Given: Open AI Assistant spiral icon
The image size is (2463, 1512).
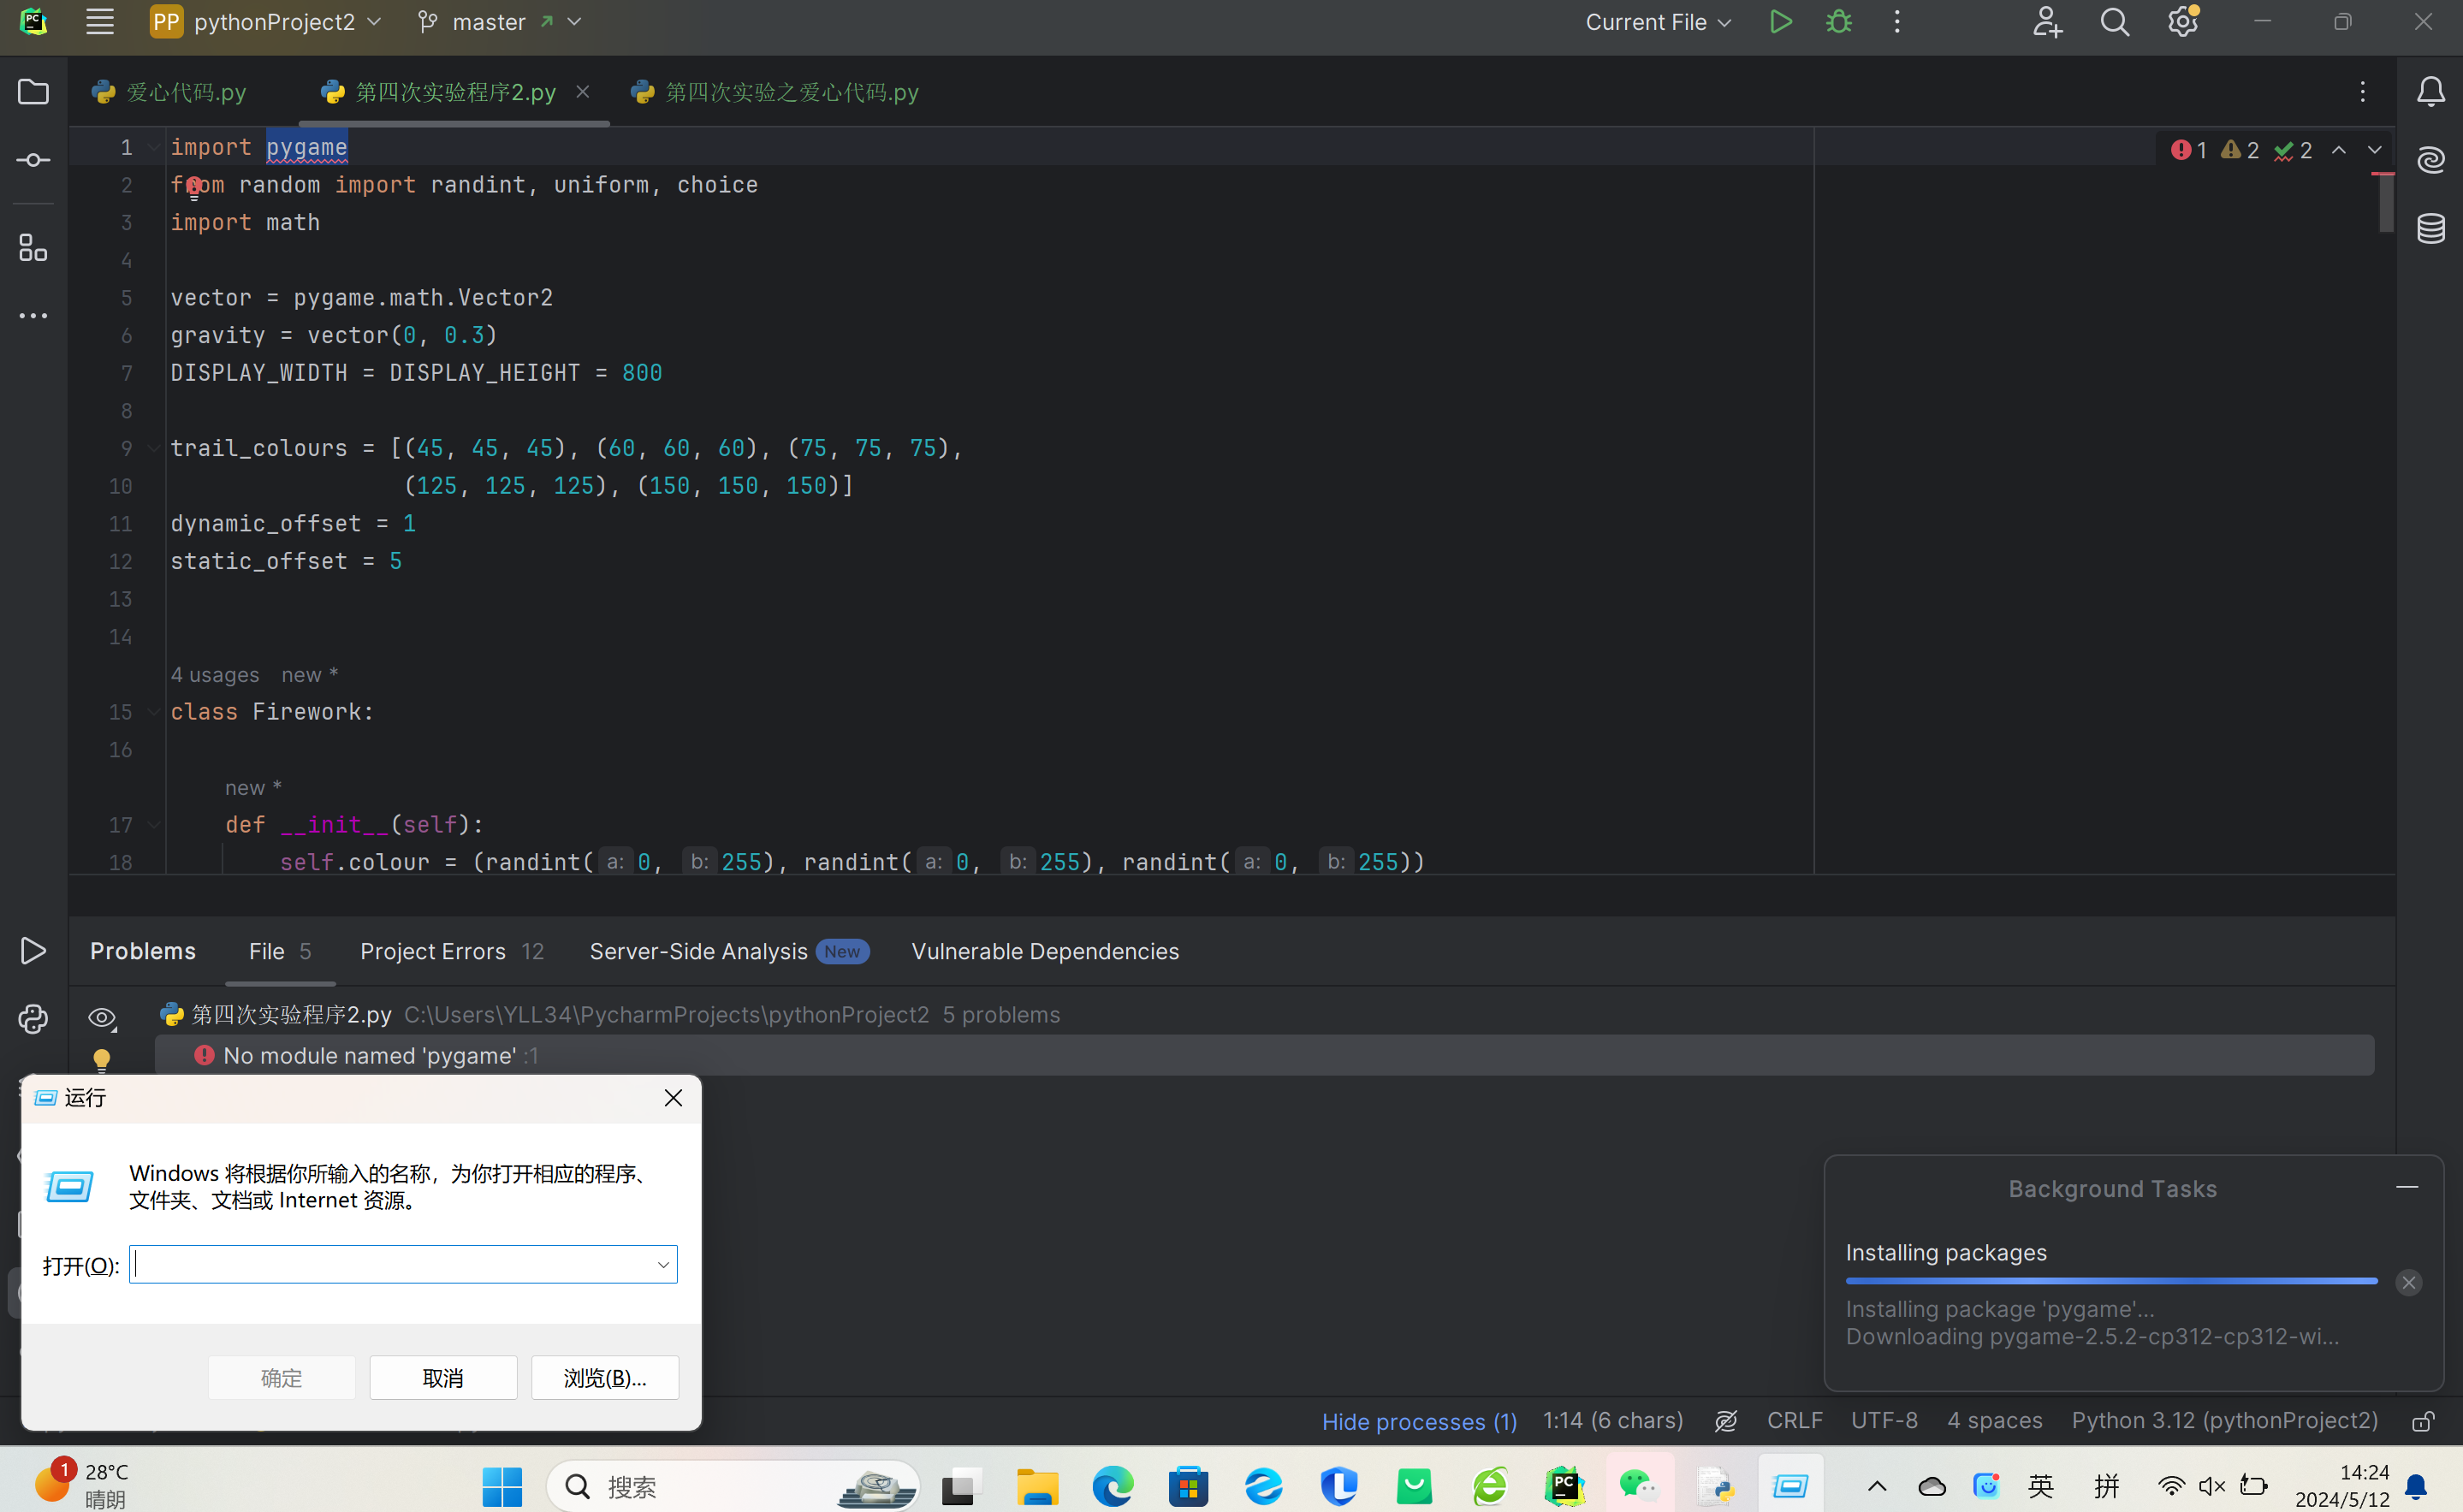Looking at the screenshot, I should click(2431, 160).
